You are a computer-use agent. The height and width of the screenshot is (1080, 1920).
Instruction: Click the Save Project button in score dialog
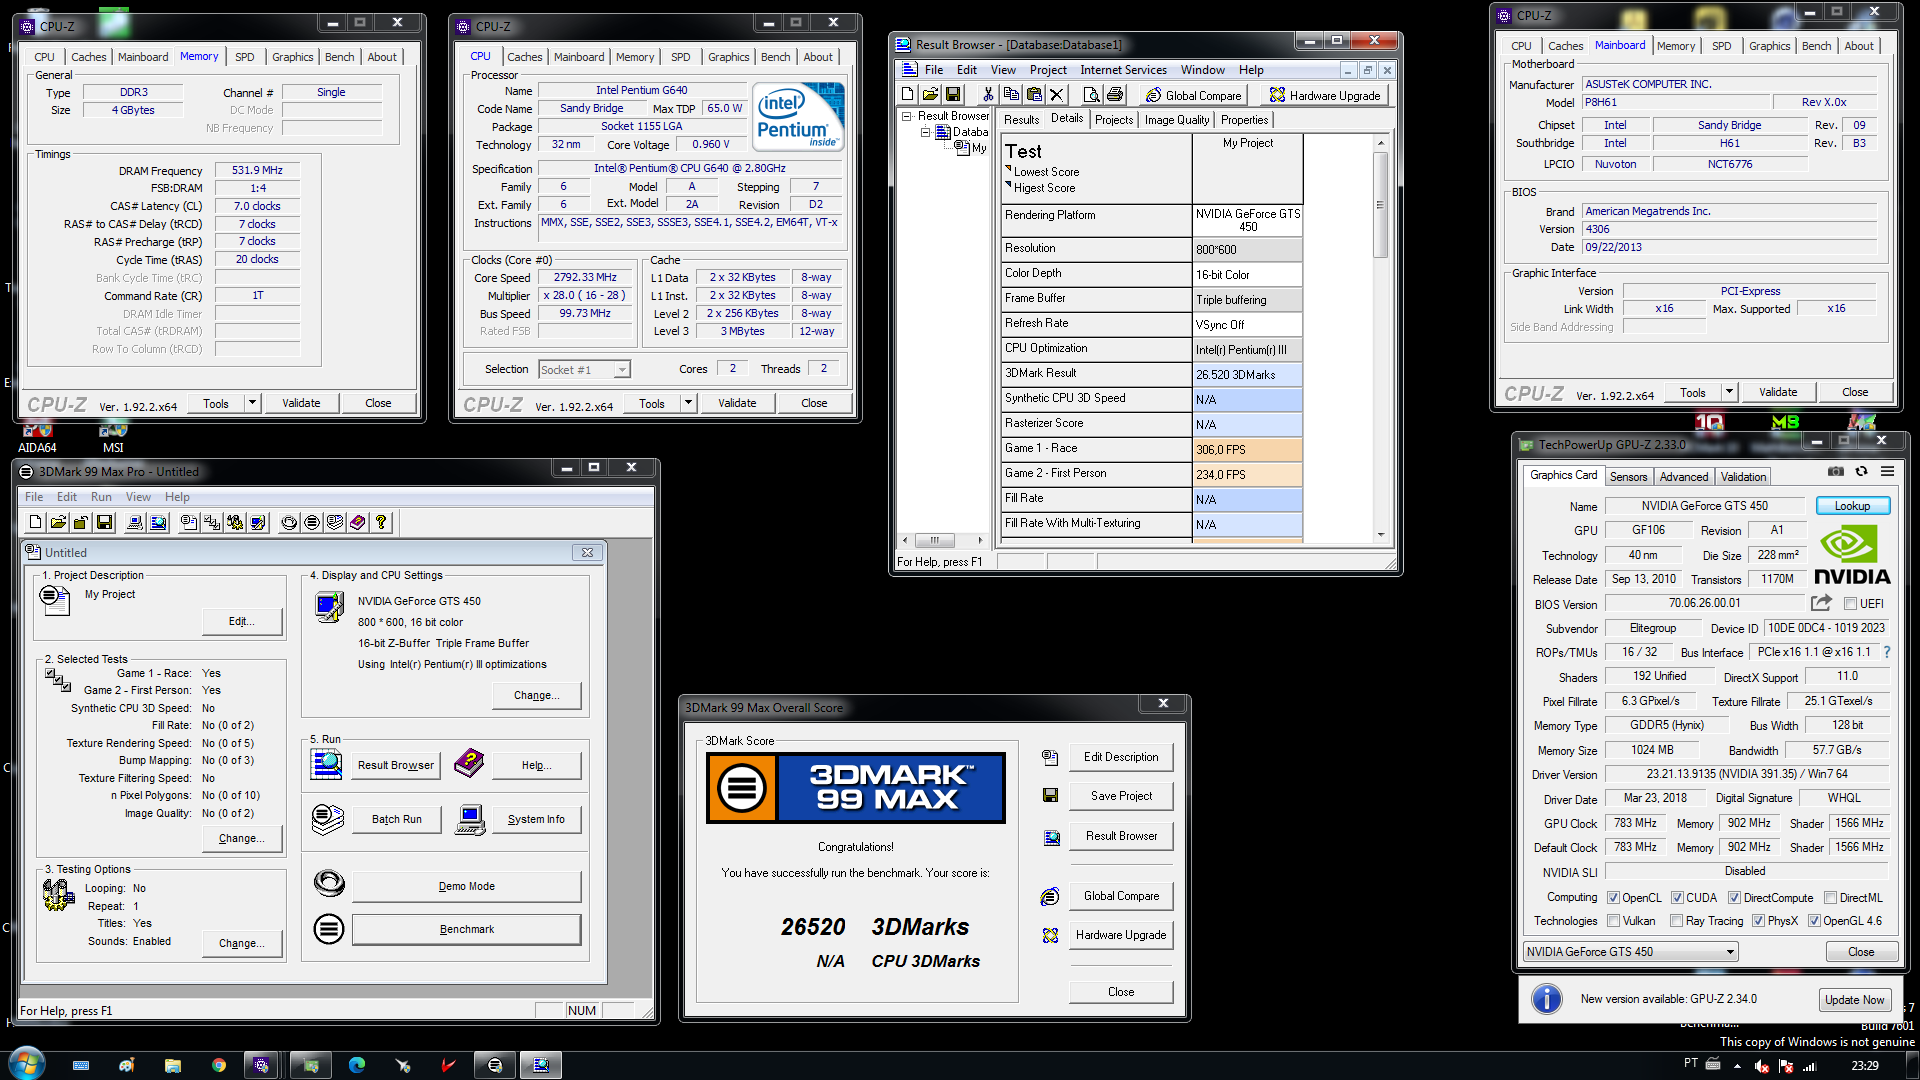tap(1121, 796)
